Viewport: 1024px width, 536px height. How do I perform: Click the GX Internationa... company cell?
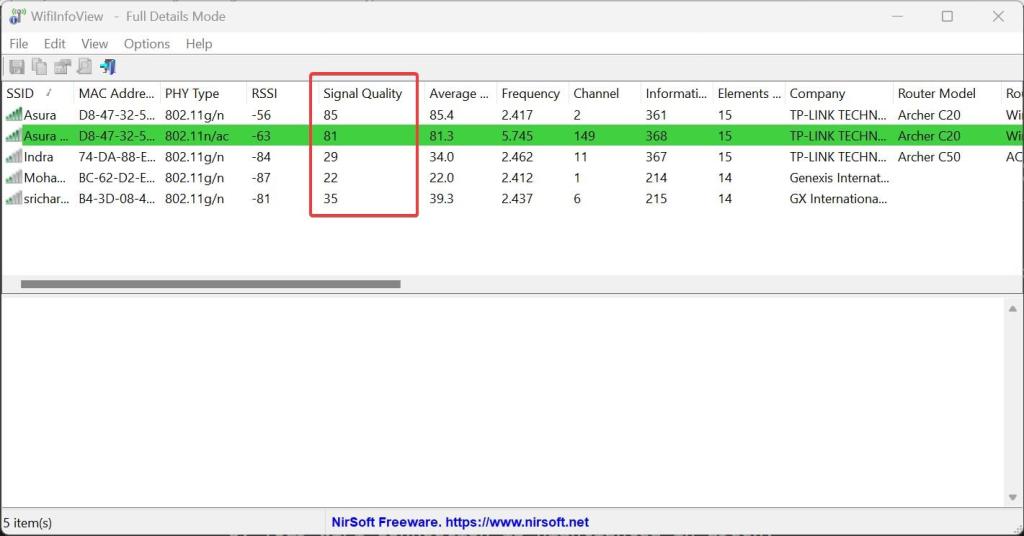(x=838, y=198)
